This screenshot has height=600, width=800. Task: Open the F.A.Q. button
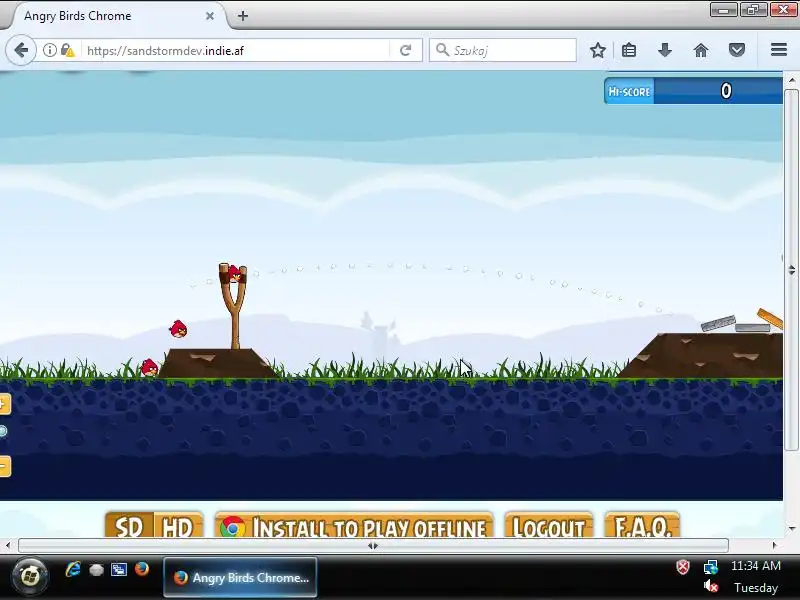[x=642, y=526]
